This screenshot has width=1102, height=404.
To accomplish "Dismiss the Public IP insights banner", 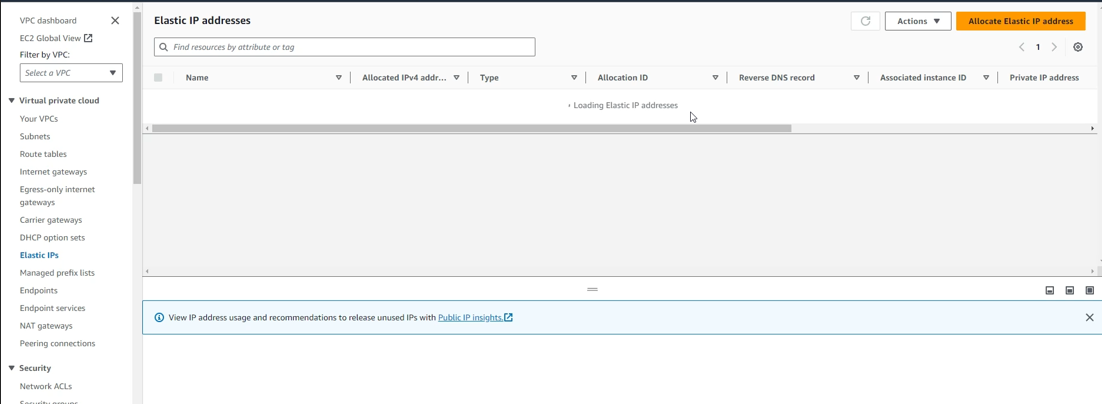I will 1089,317.
